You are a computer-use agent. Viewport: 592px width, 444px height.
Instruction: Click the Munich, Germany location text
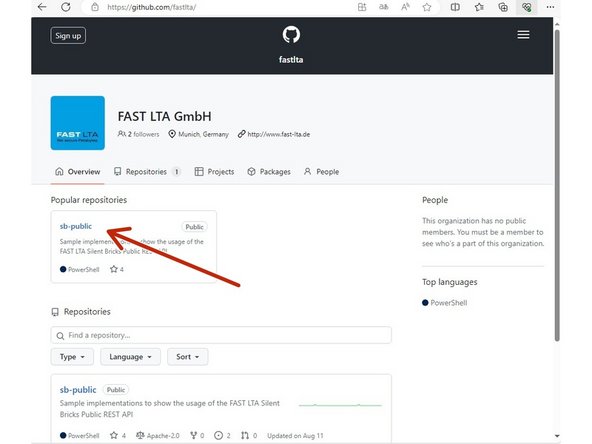pyautogui.click(x=203, y=134)
